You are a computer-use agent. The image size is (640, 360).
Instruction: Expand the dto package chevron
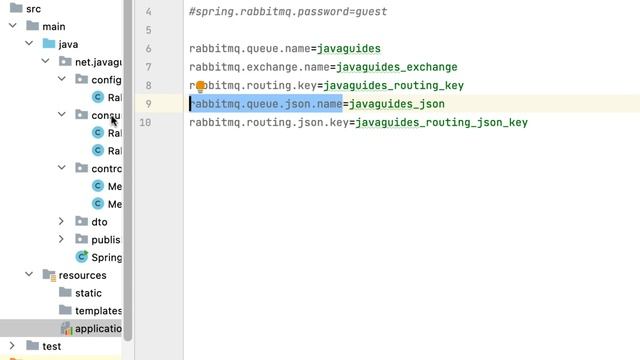pos(61,221)
